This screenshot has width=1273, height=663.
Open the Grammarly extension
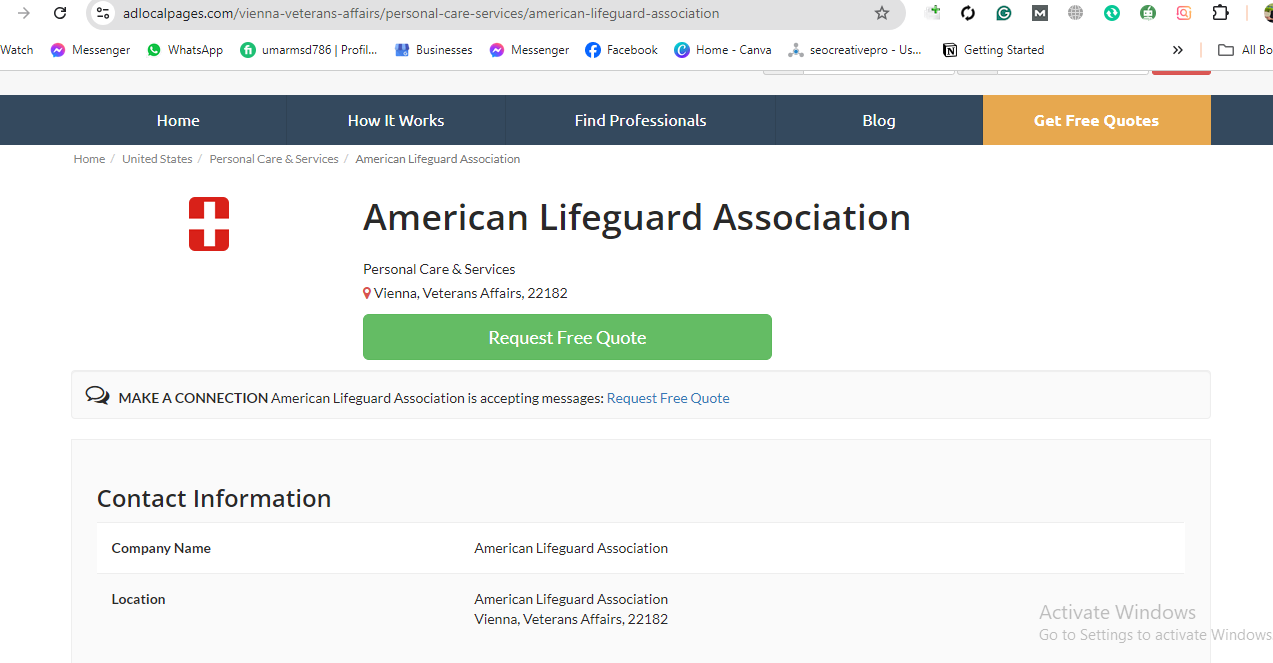click(1003, 13)
